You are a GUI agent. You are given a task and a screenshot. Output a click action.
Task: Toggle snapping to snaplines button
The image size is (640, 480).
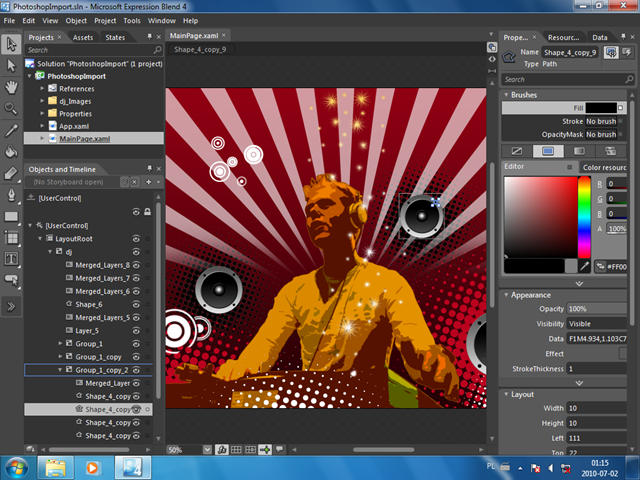pyautogui.click(x=265, y=449)
